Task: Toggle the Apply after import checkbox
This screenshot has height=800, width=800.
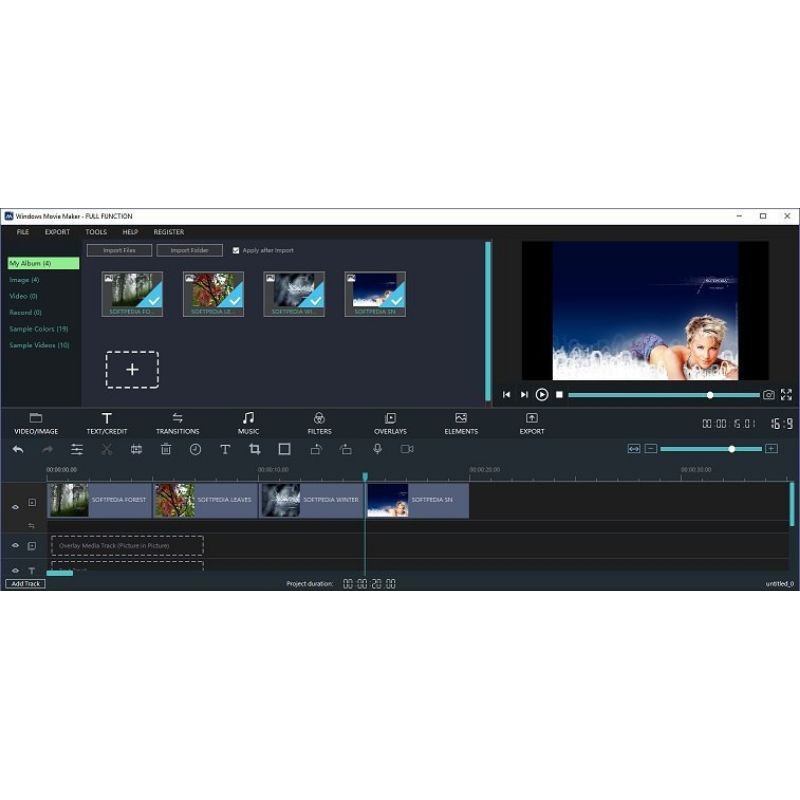Action: (236, 251)
